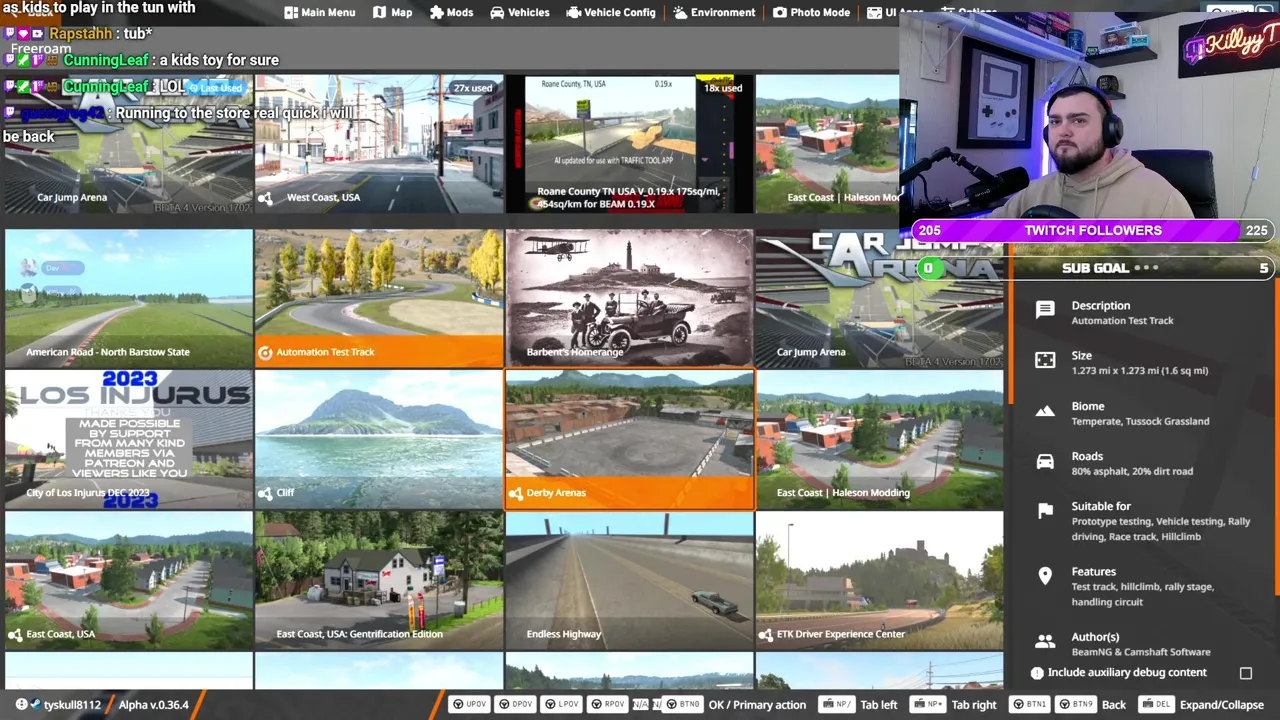Open the Roane County TN USA map
The width and height of the screenshot is (1280, 720).
coord(630,143)
